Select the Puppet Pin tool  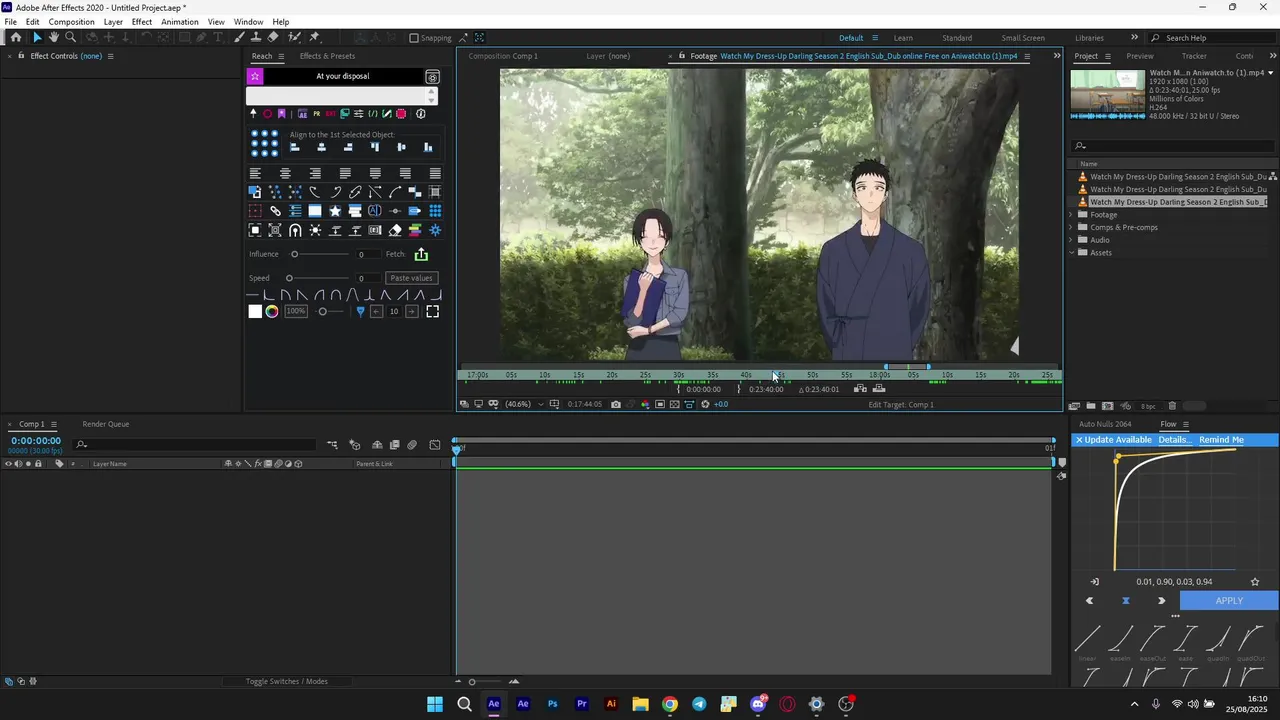[315, 37]
